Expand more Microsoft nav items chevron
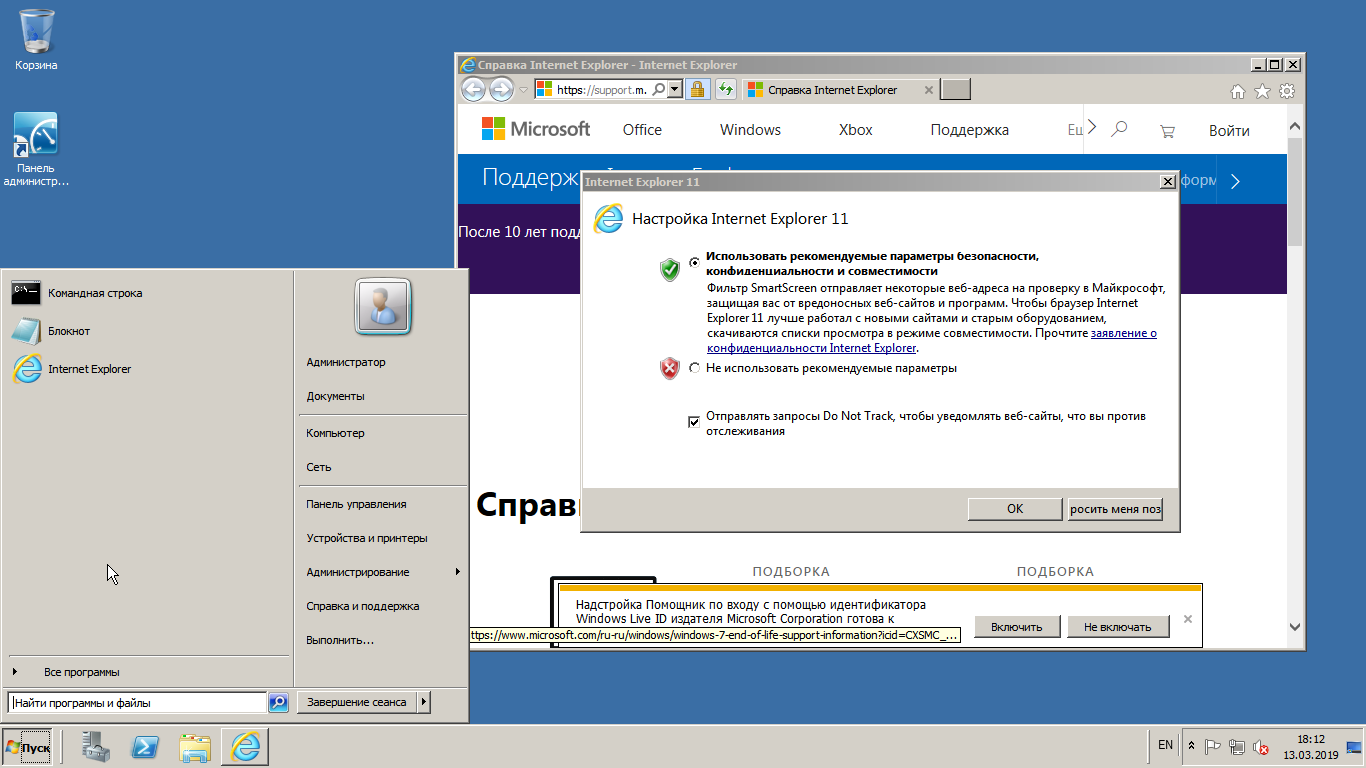 pyautogui.click(x=1092, y=128)
